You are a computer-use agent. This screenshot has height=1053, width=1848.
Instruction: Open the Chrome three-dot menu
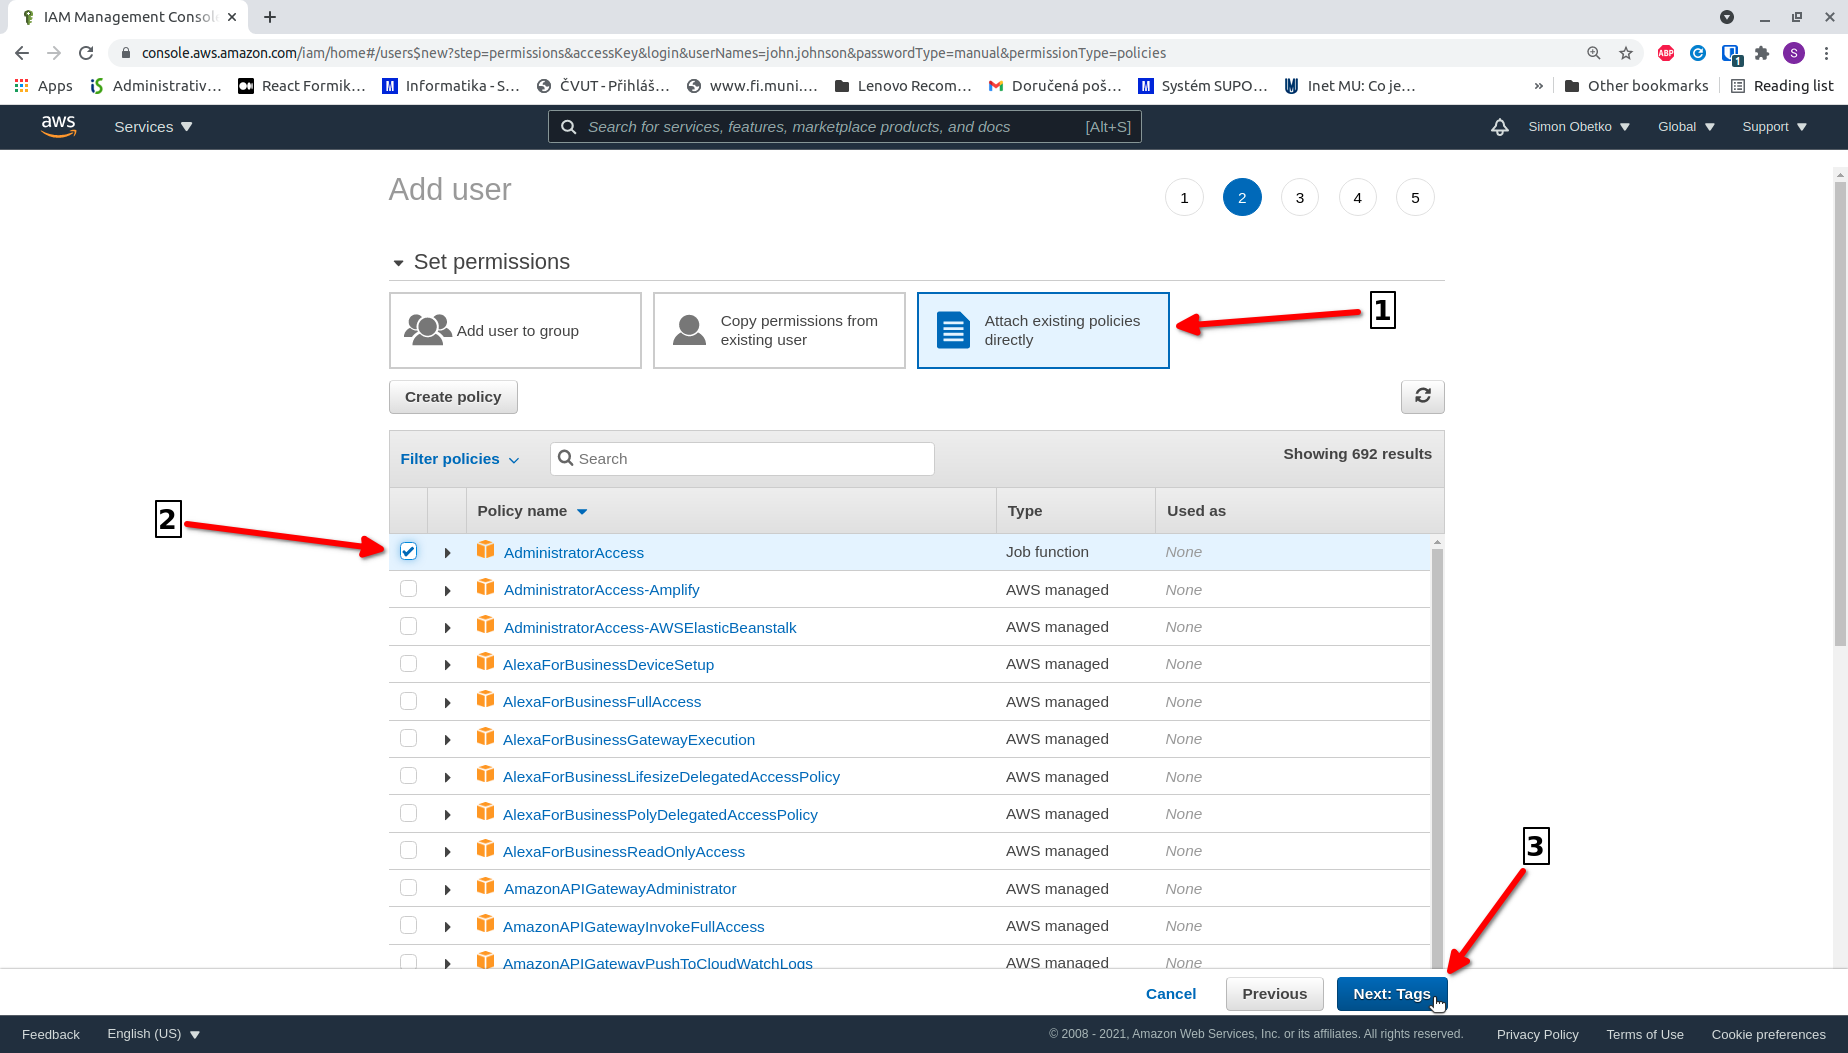click(1826, 53)
